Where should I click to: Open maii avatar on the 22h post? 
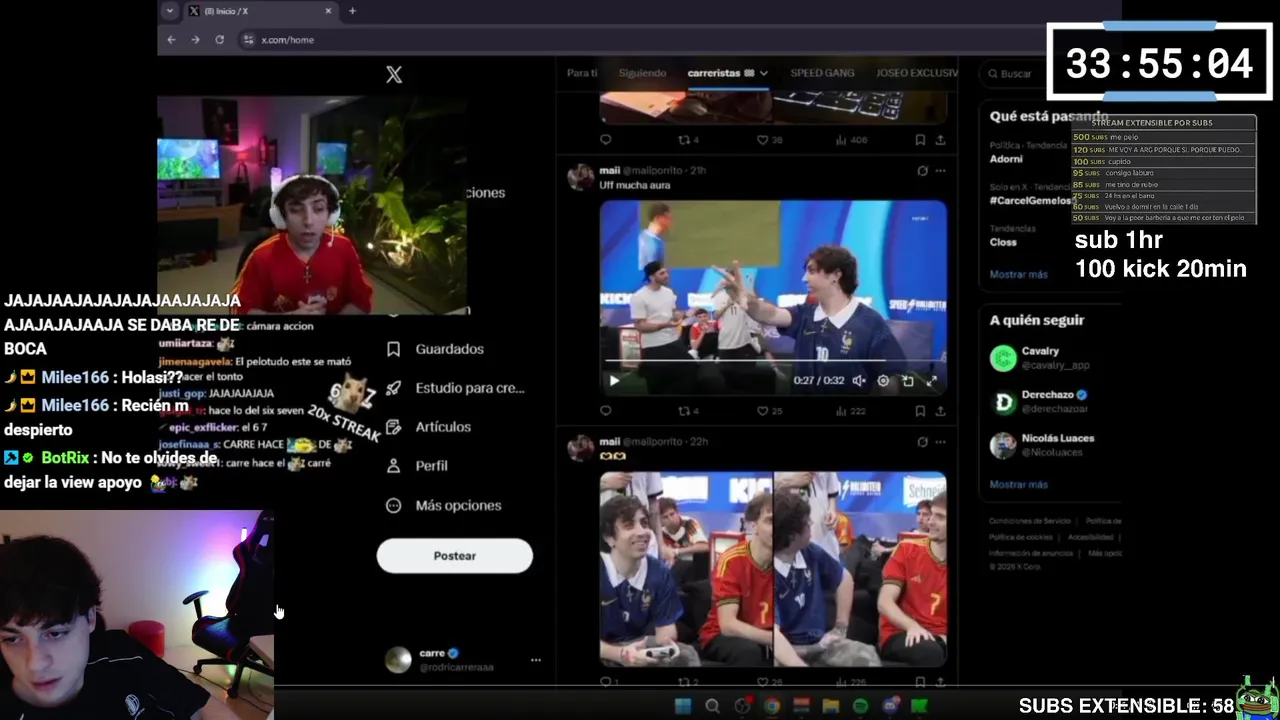581,448
